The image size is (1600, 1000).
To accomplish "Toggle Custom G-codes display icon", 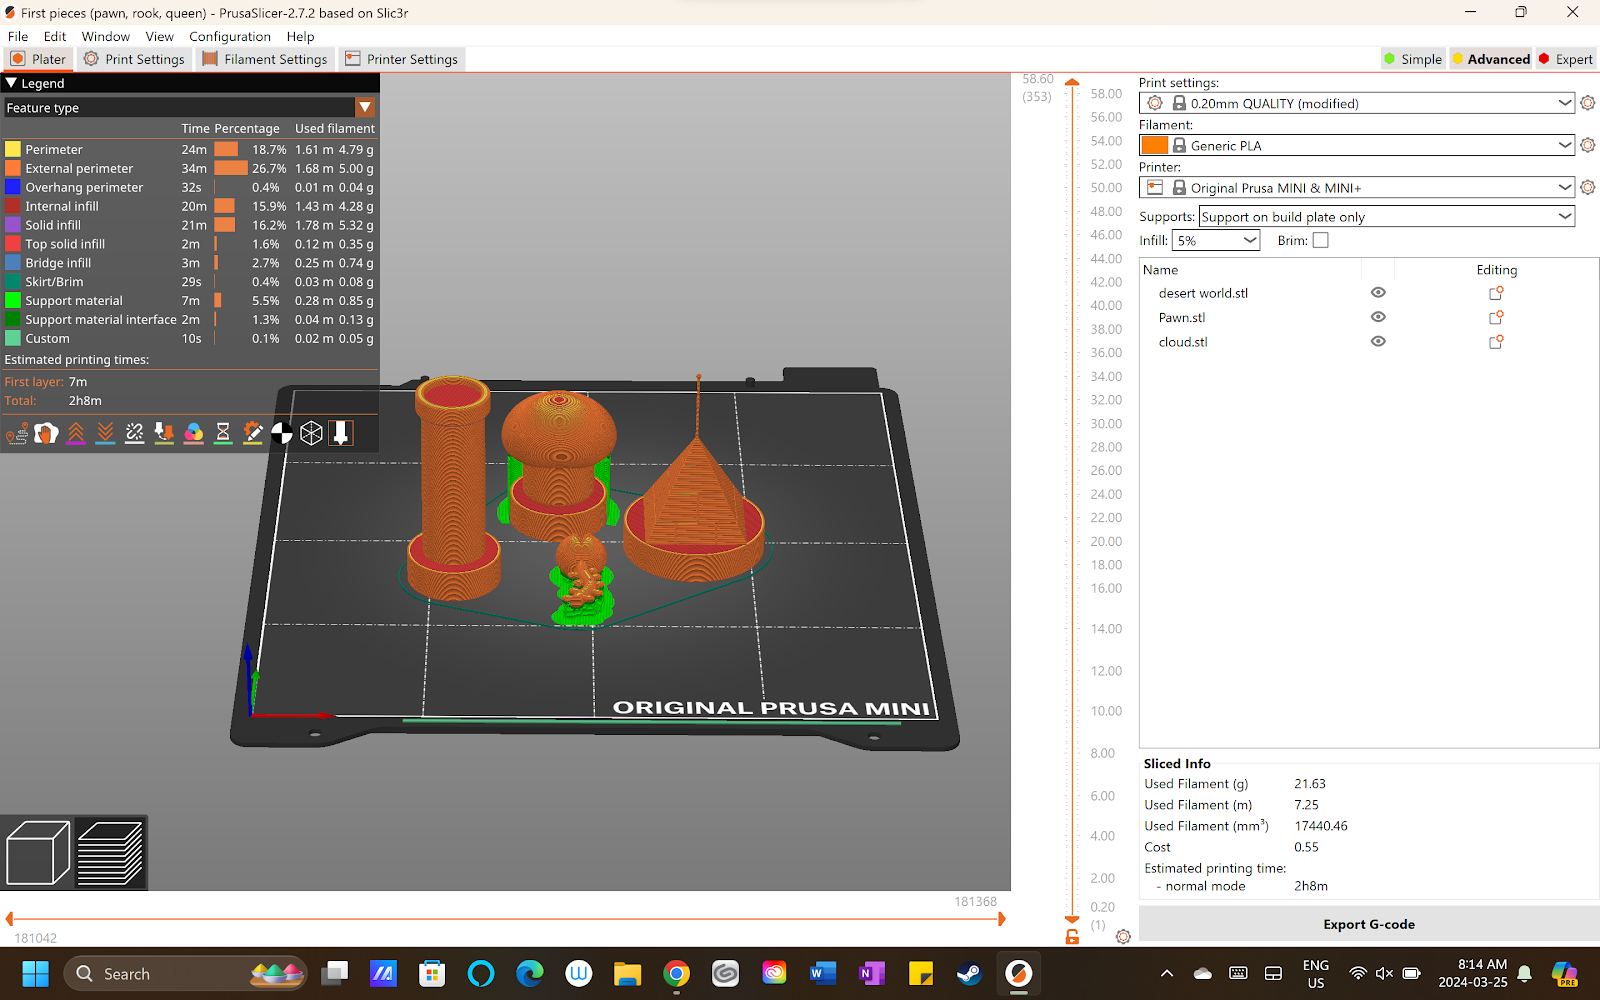I will tap(253, 433).
